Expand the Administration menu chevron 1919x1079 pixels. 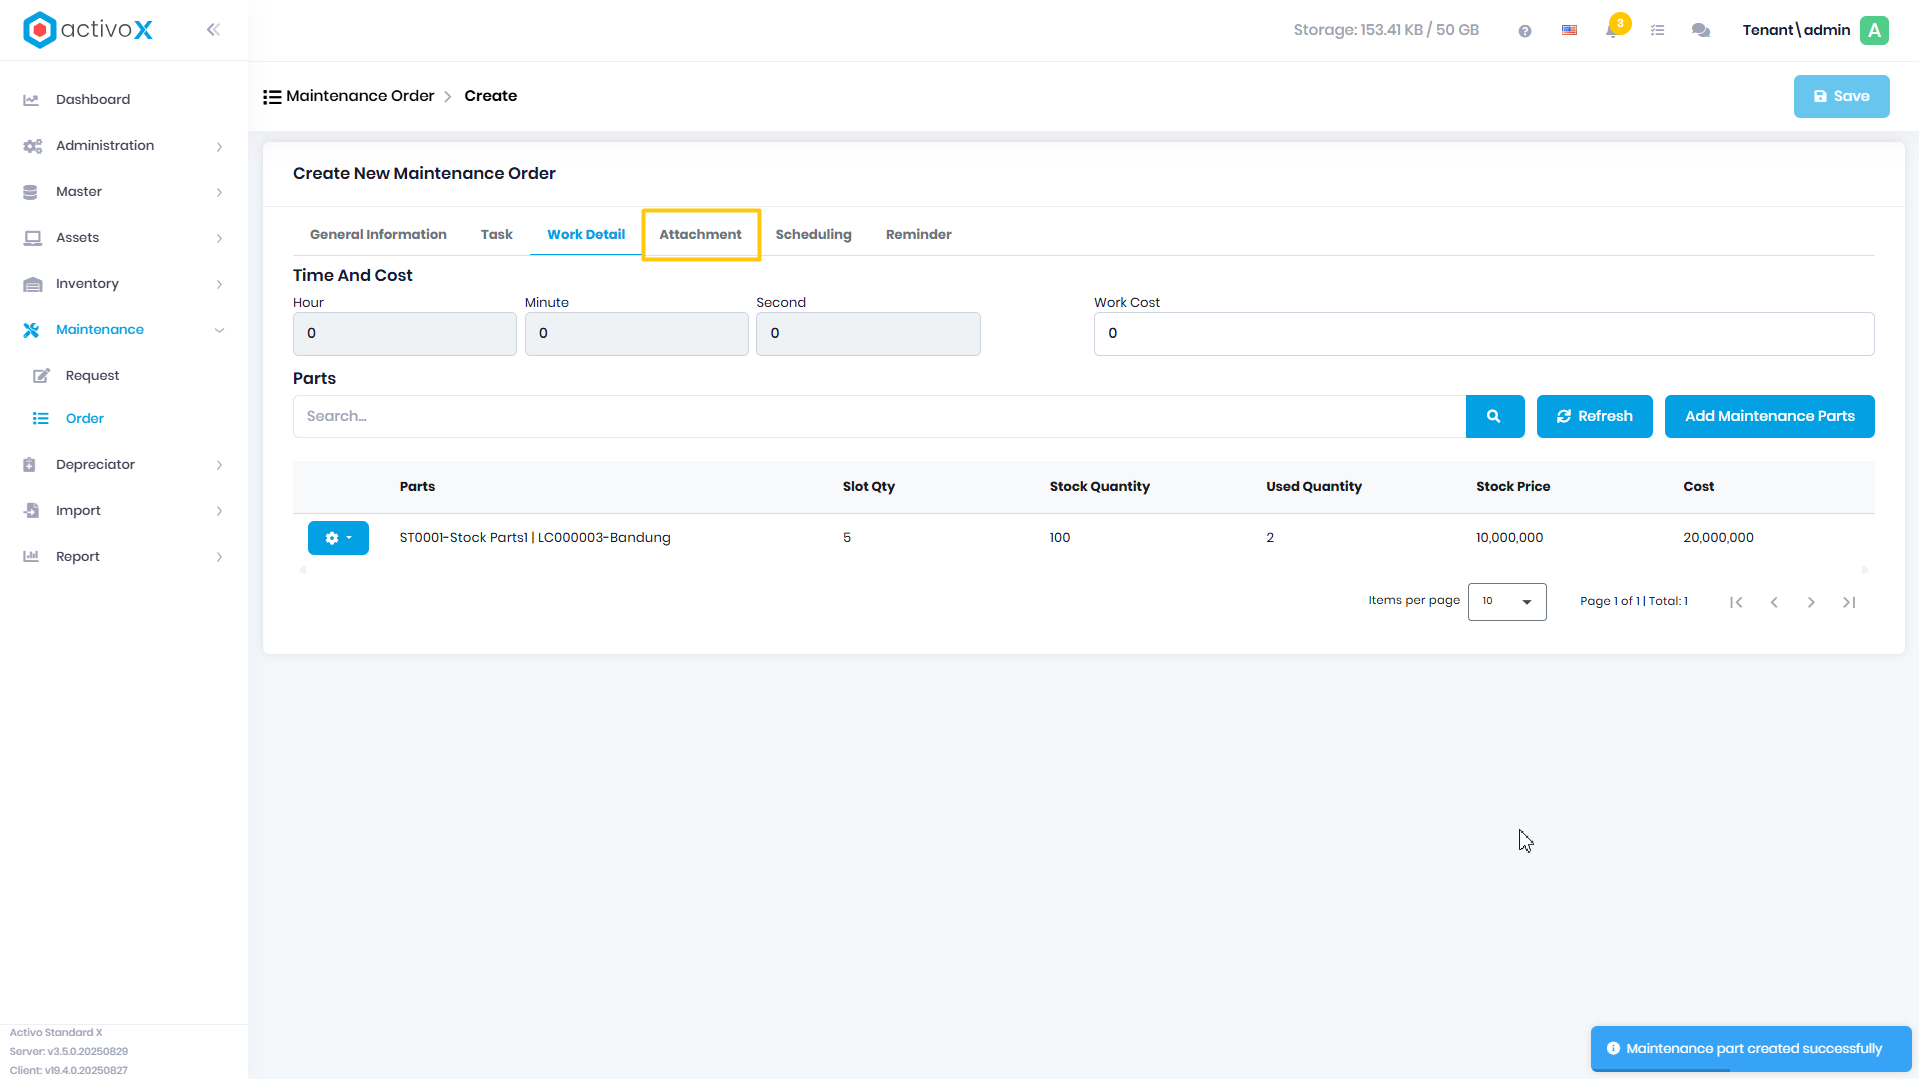tap(219, 147)
